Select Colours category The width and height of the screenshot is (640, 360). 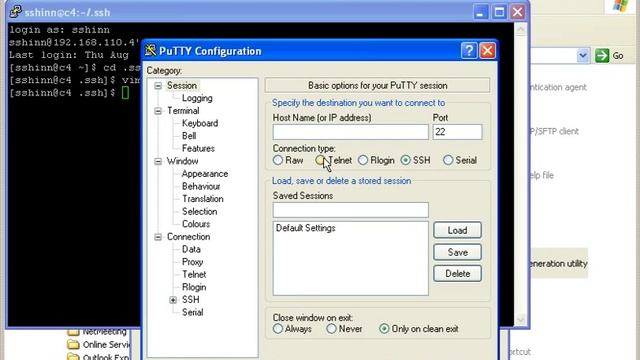tap(196, 224)
